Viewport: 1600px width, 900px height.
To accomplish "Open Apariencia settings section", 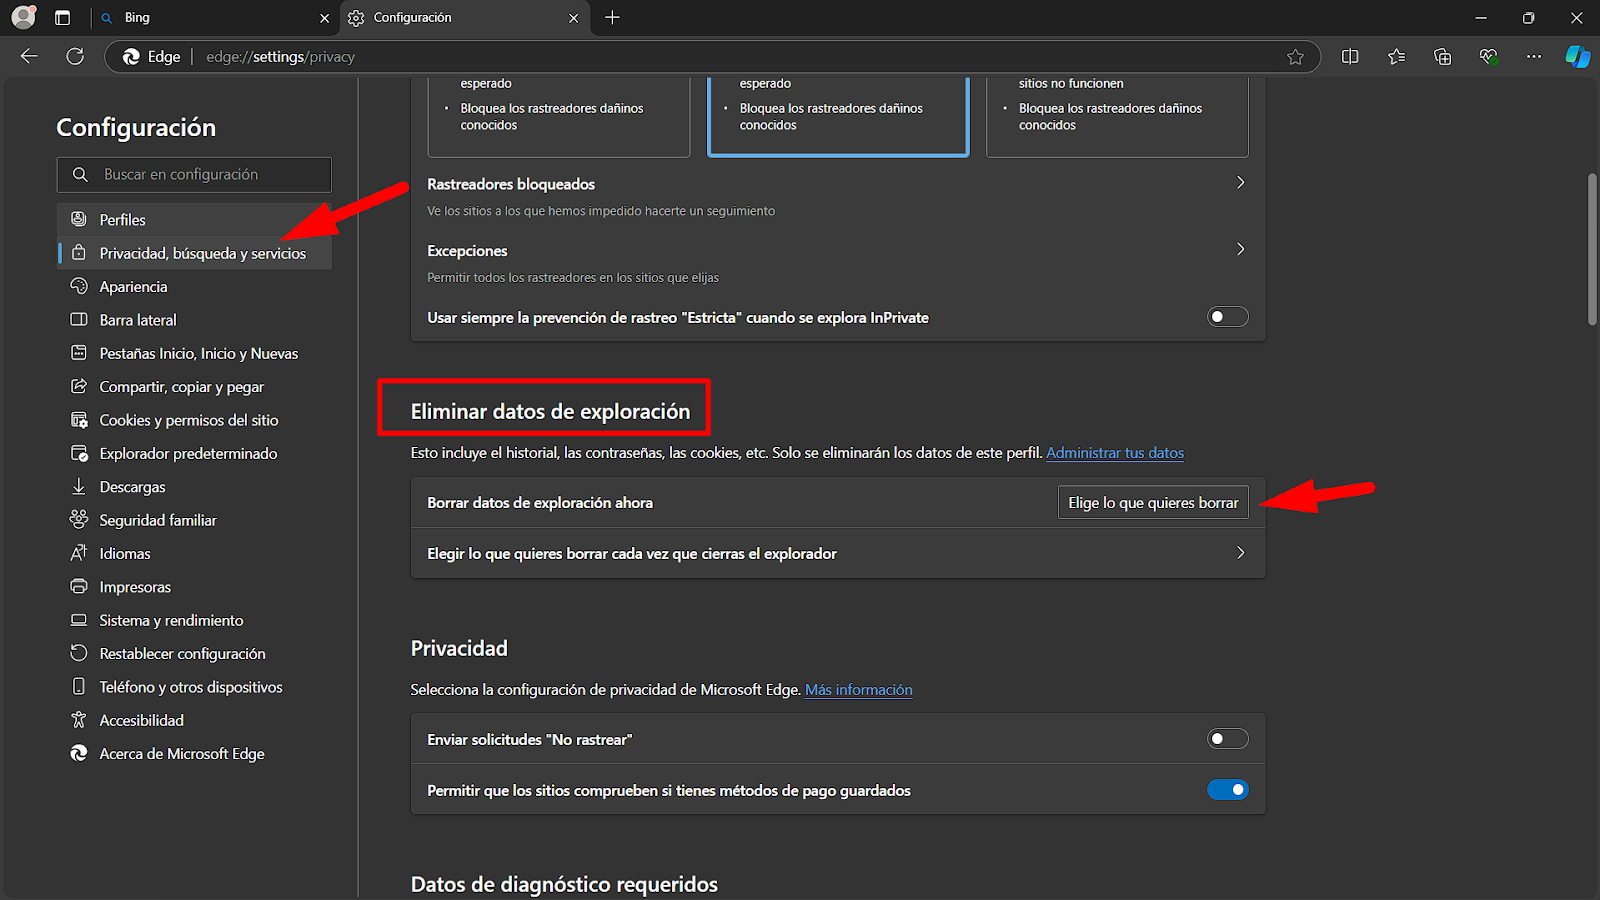I will click(133, 287).
